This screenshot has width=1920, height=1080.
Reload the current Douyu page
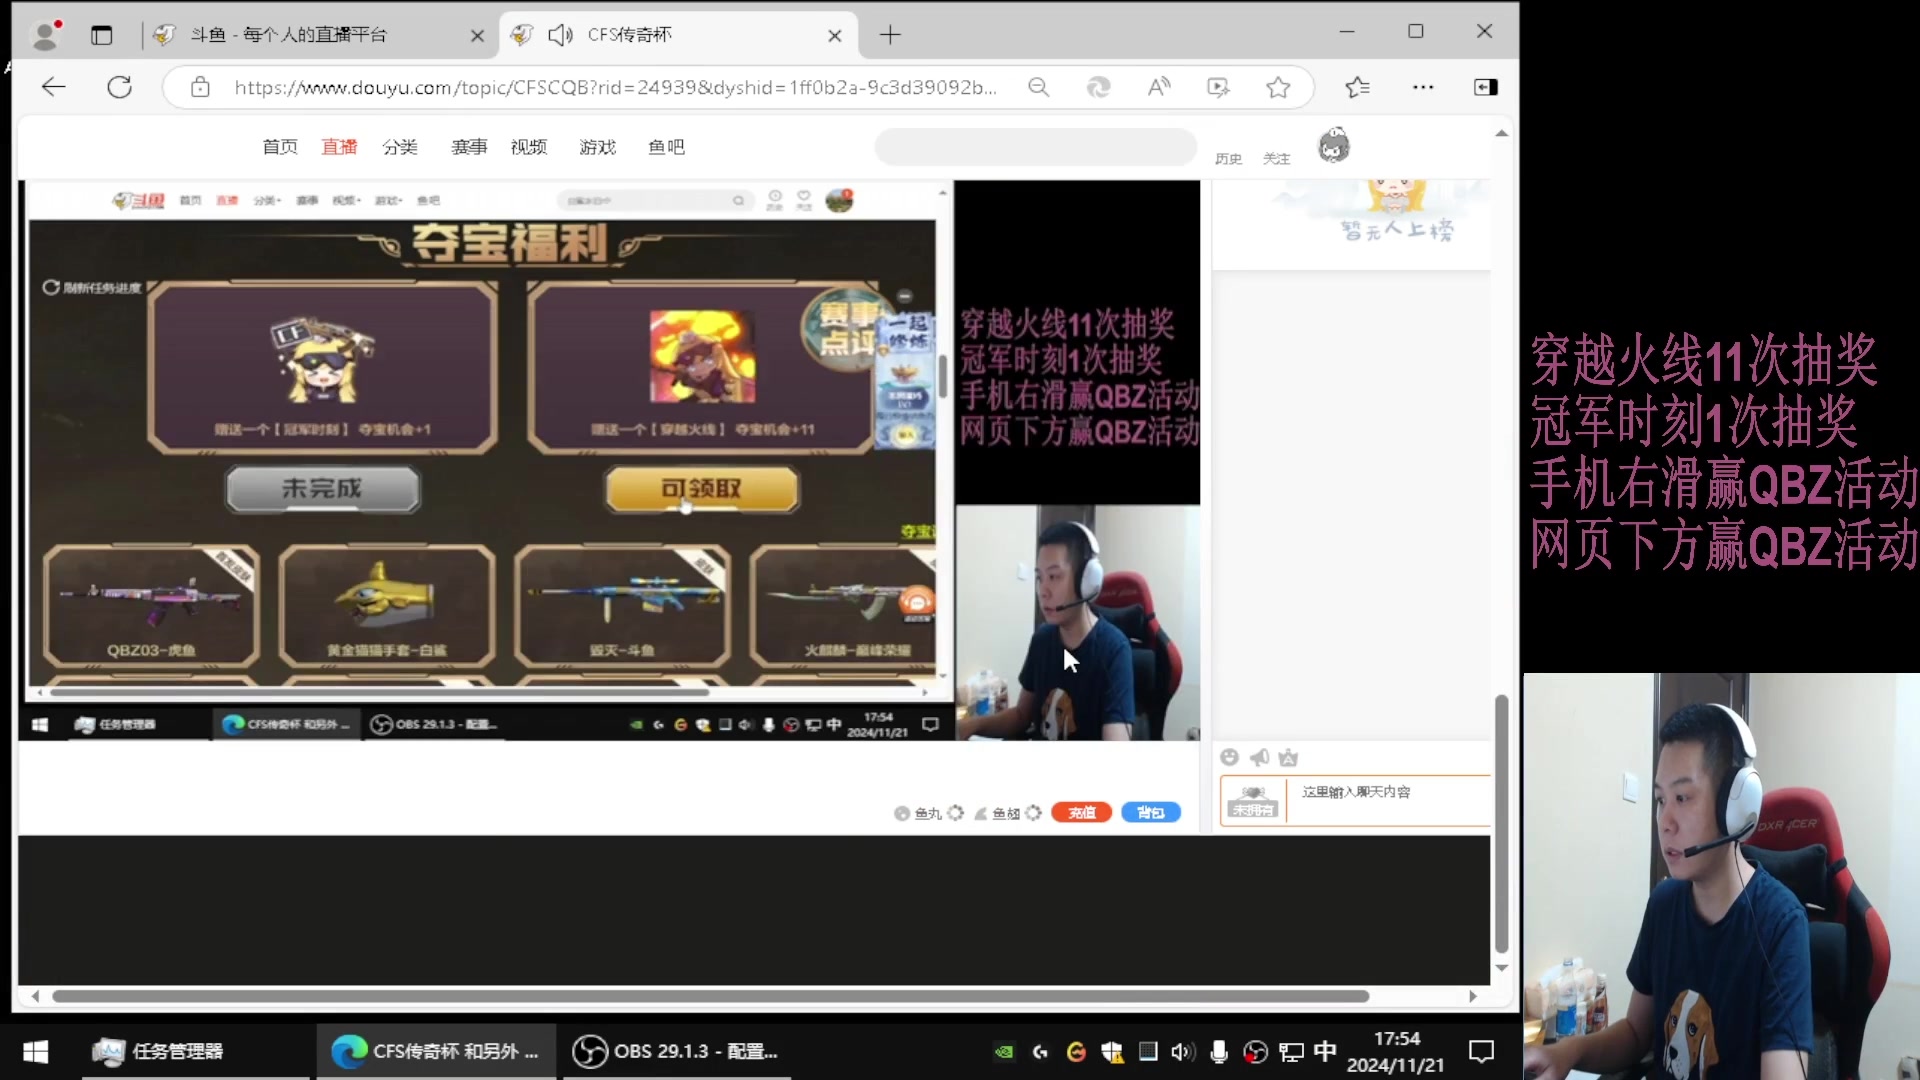click(x=120, y=87)
